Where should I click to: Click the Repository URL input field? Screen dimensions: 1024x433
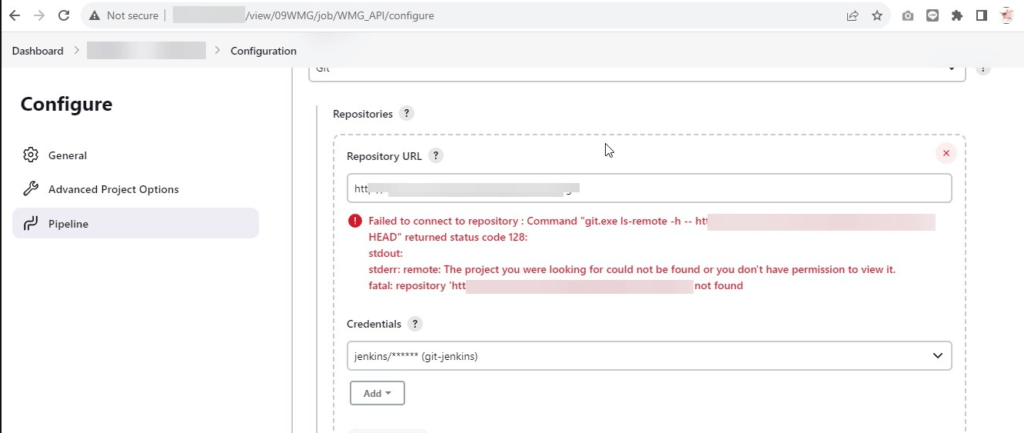coord(649,189)
